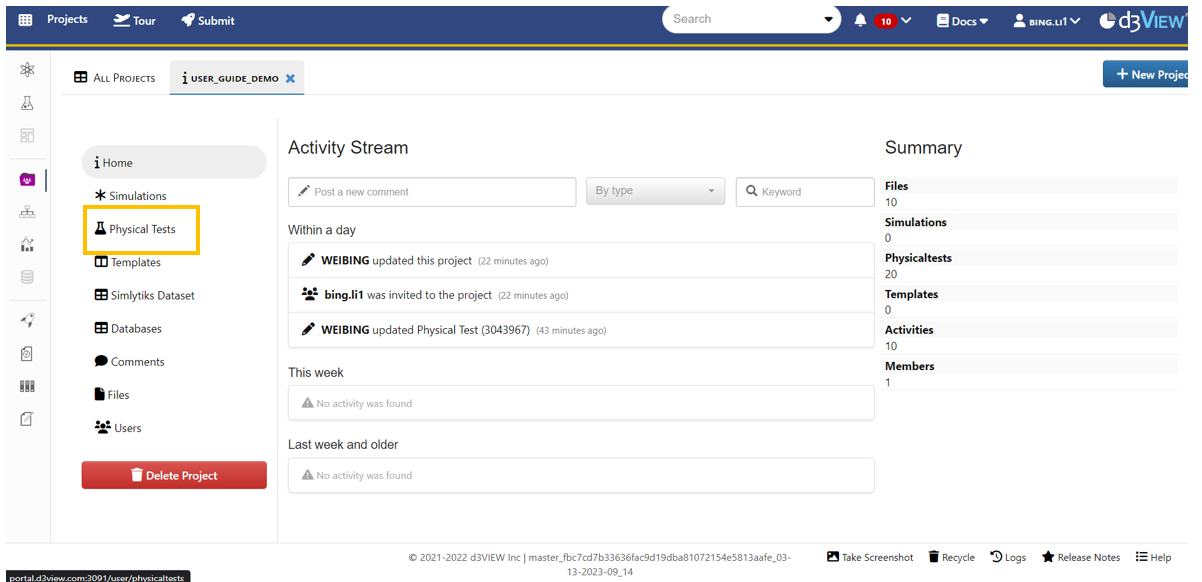Screen dimensions: 1202x582
Task: Open Physical Tests in project menu
Action: [135, 229]
